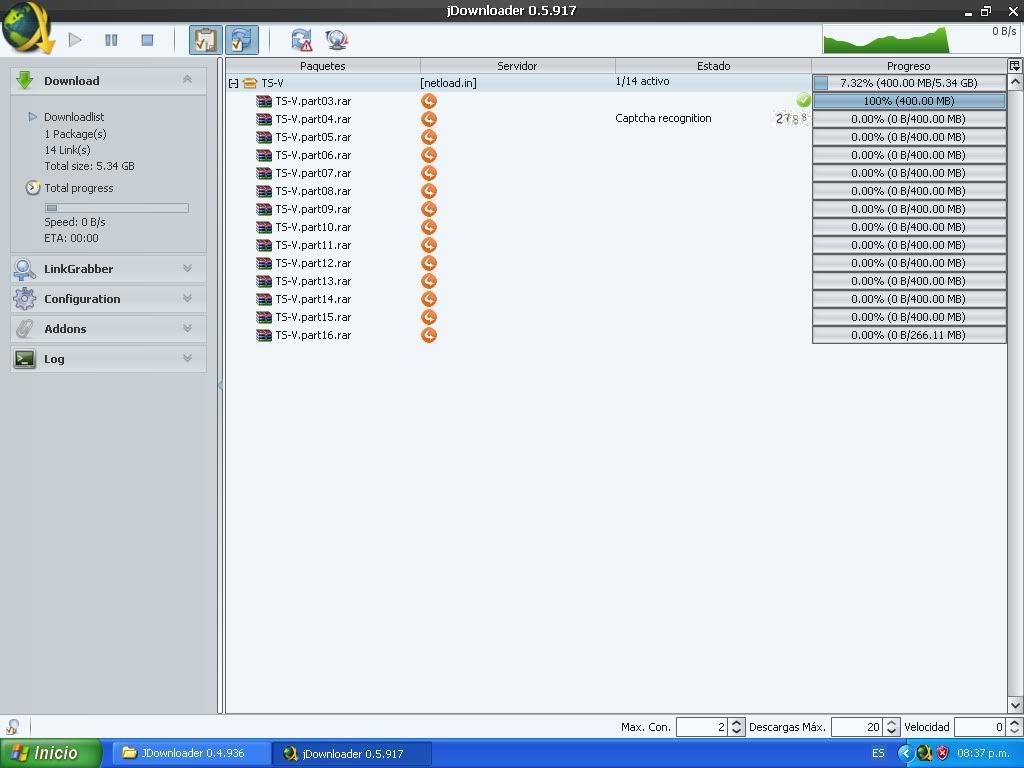Screen dimensions: 1024x768
Task: Click the Descargas Máx. input field
Action: coord(857,727)
